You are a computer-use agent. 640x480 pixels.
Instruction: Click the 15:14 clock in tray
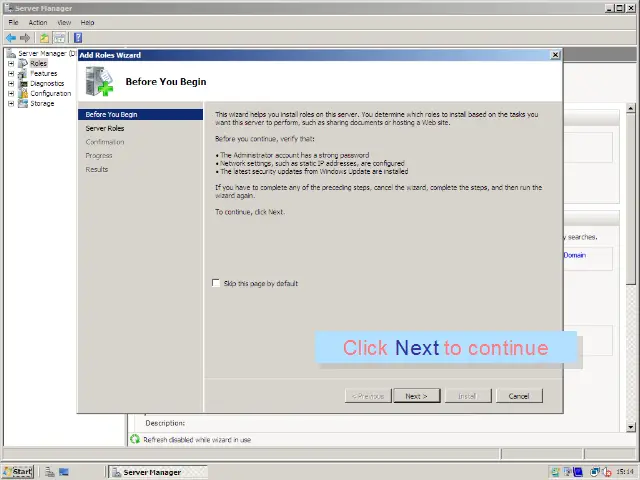click(x=625, y=472)
